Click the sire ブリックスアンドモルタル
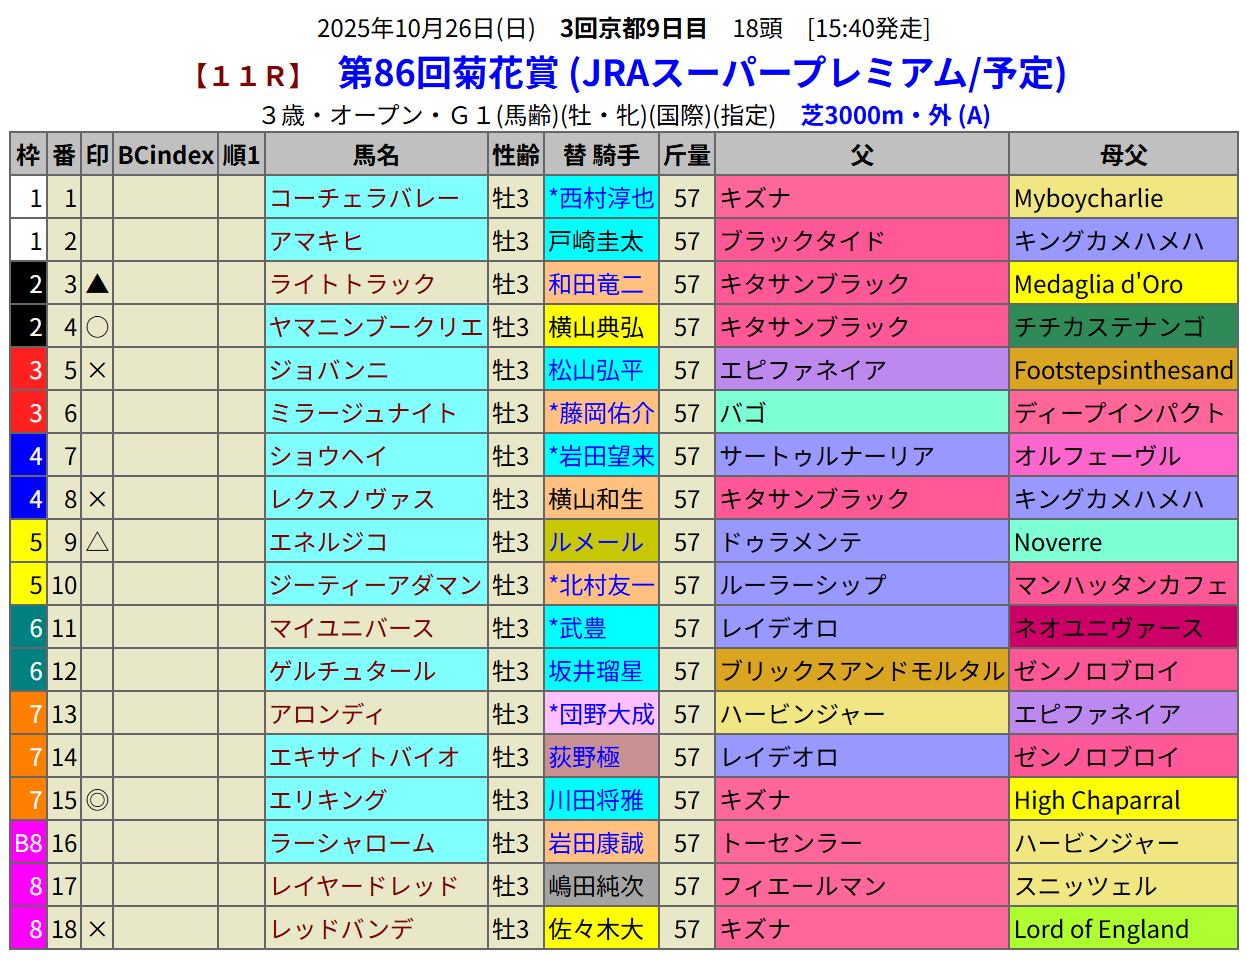 (862, 671)
